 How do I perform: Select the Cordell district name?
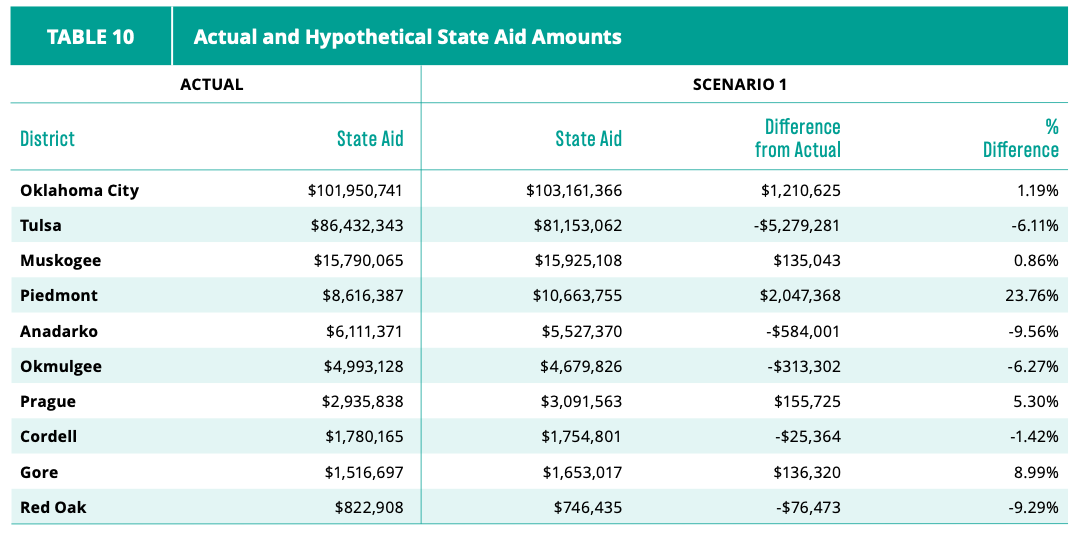coord(48,437)
